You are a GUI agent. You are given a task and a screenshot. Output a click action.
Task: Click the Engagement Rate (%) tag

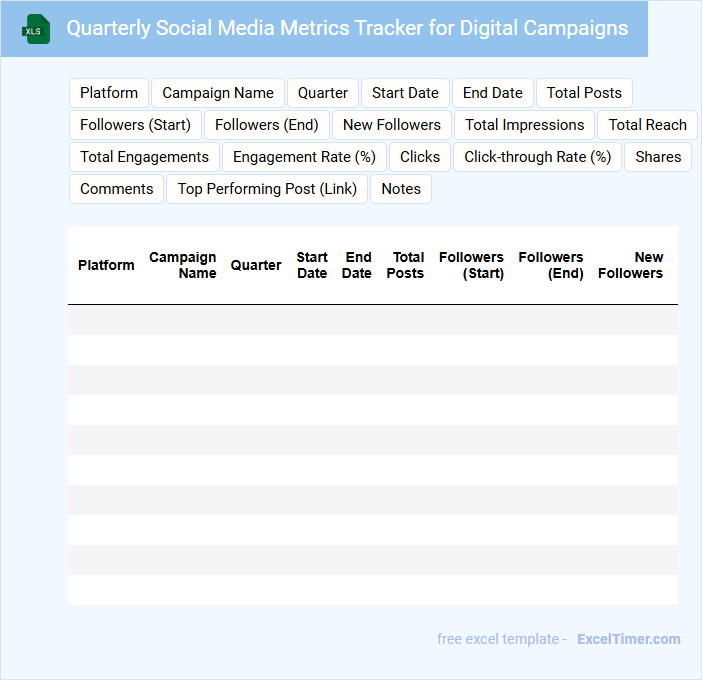coord(304,157)
